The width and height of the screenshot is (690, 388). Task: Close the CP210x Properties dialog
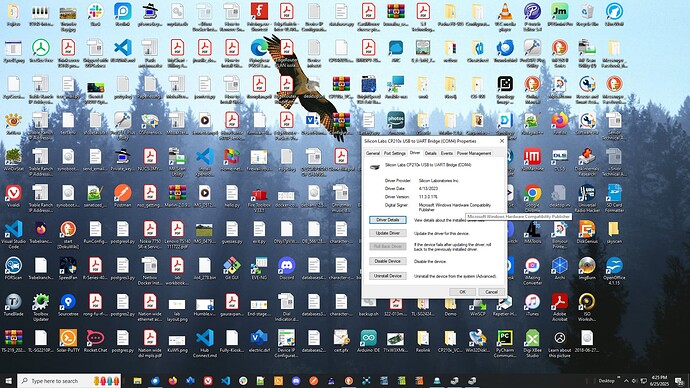(x=502, y=141)
